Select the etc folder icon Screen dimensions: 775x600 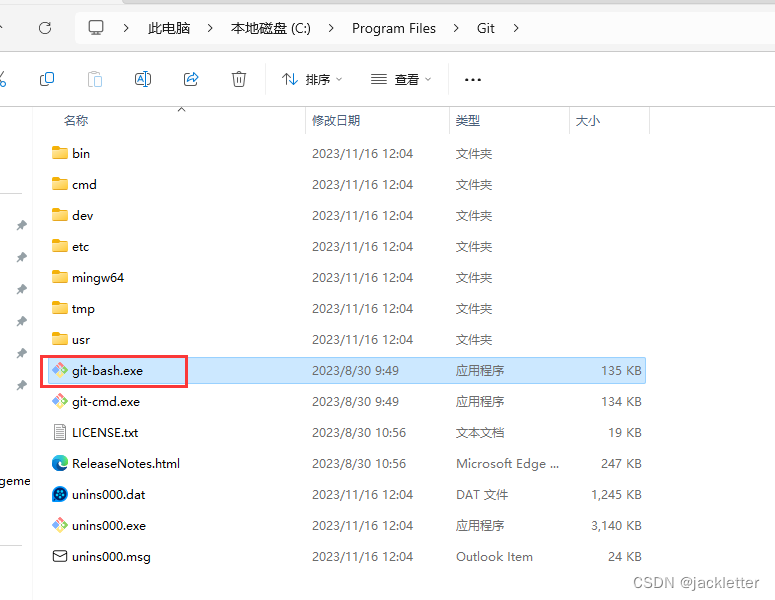click(60, 246)
